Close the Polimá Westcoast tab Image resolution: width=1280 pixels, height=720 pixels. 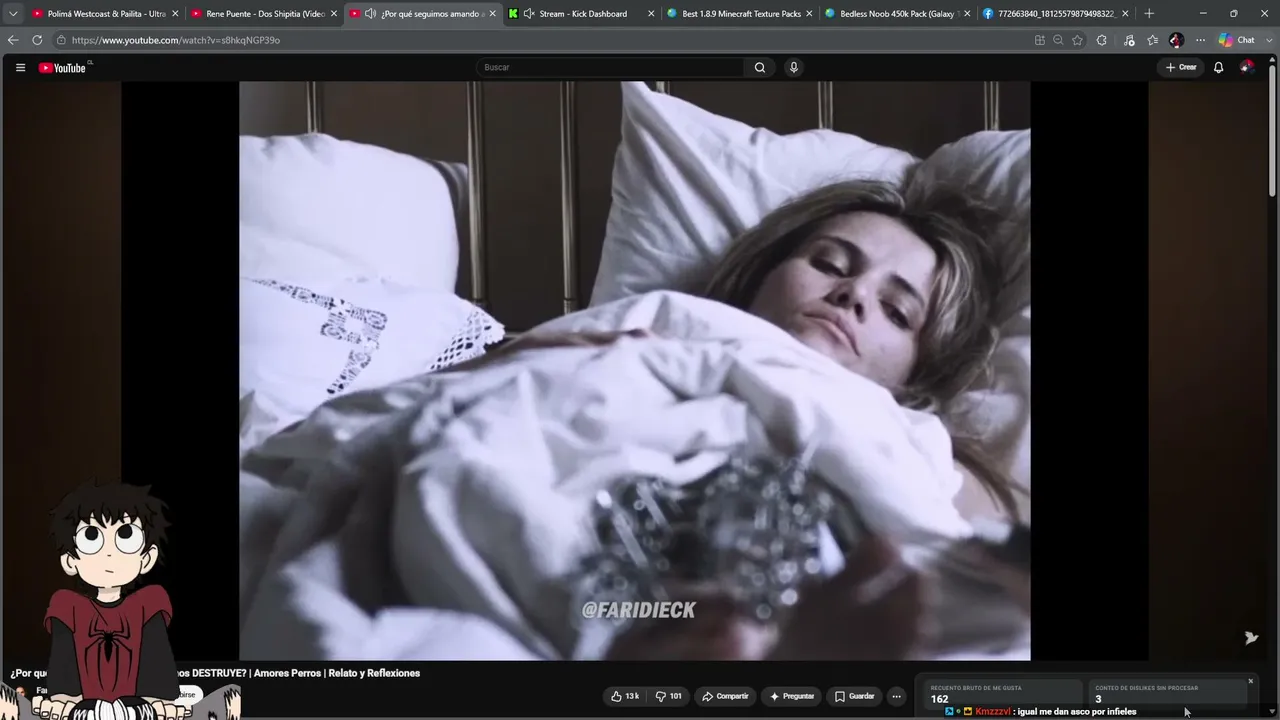175,14
